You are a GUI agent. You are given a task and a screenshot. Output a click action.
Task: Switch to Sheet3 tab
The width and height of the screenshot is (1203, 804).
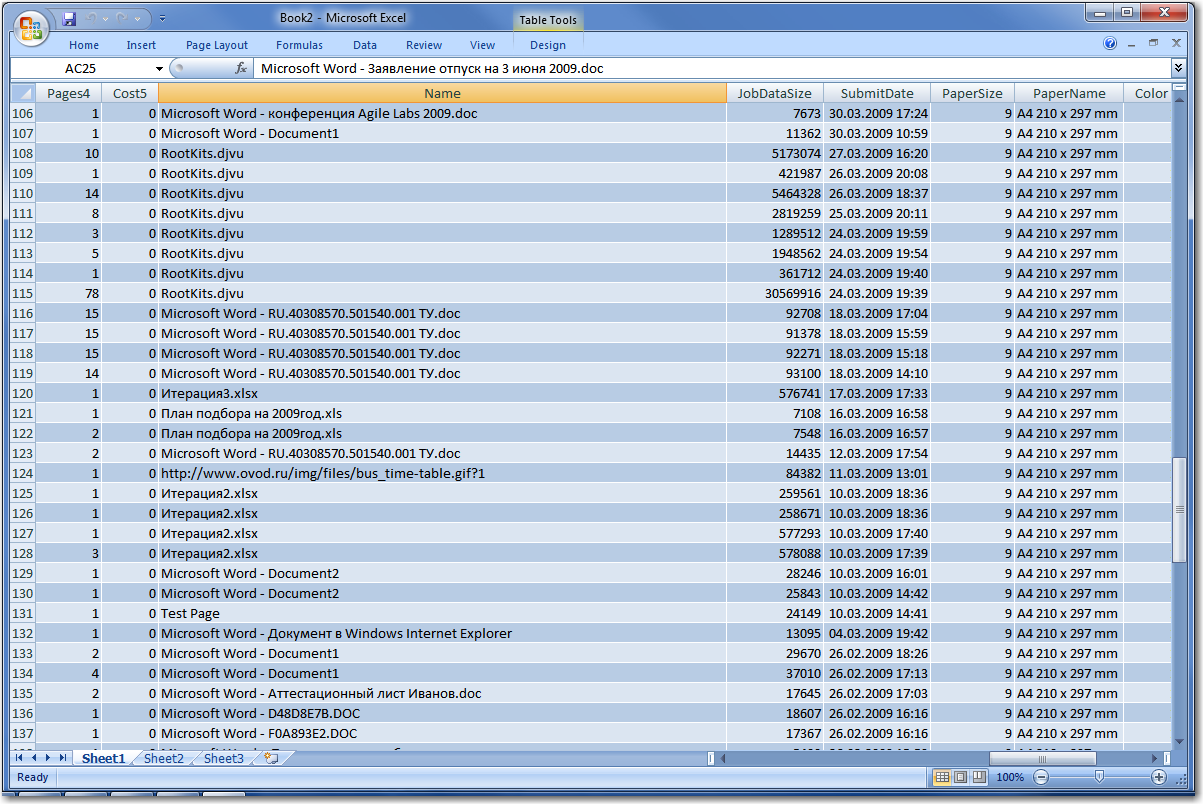(224, 759)
